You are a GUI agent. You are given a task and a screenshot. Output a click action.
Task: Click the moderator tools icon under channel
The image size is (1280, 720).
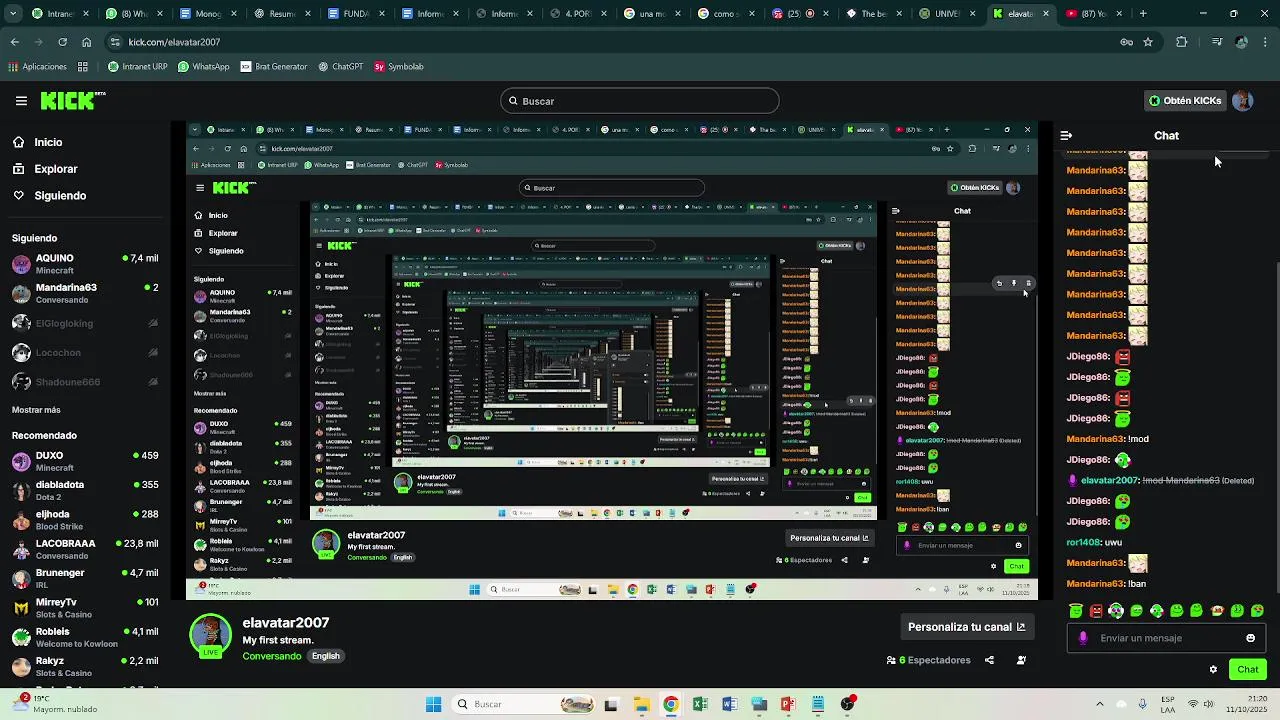[x=1021, y=660]
